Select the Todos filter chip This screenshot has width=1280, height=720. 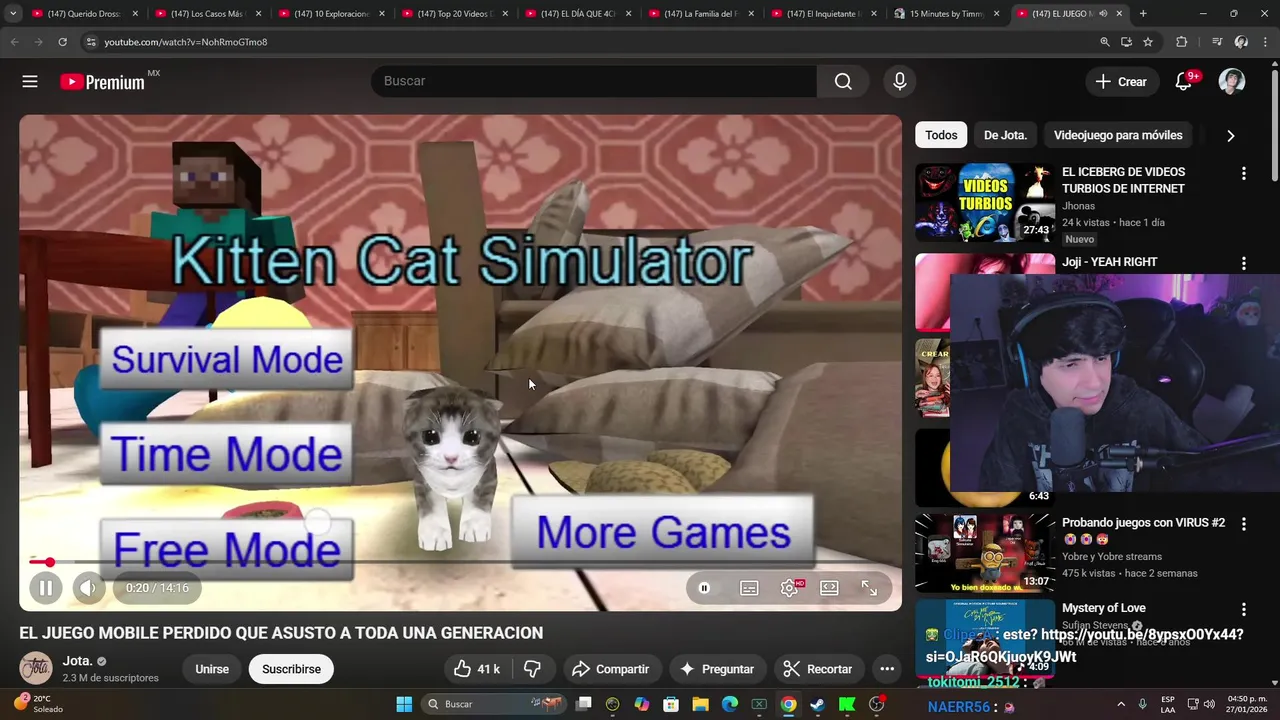[941, 135]
